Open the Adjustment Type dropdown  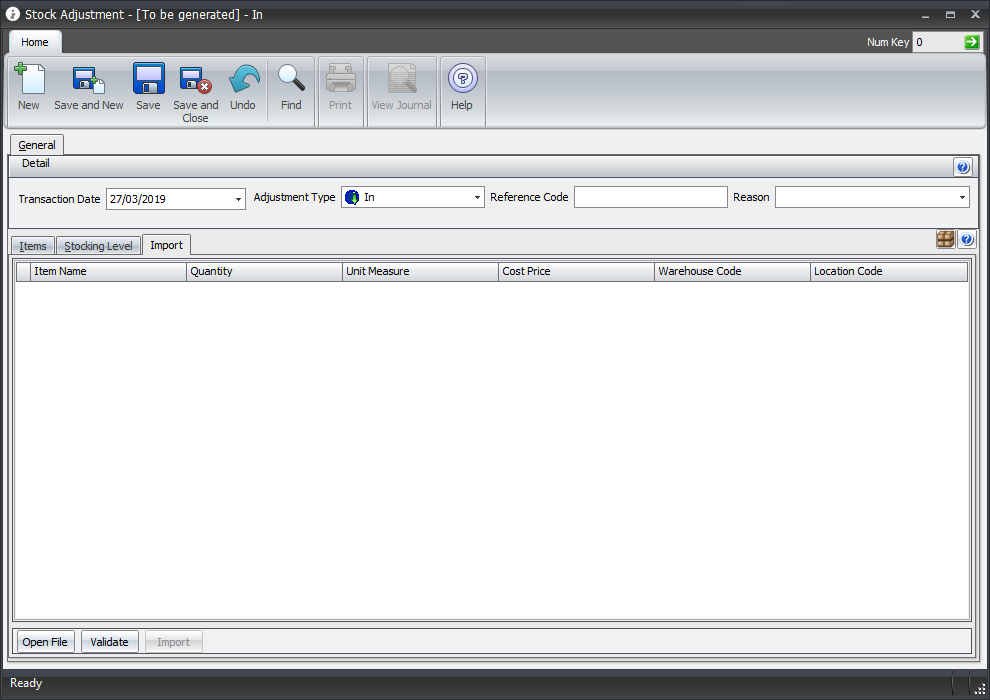(x=477, y=198)
